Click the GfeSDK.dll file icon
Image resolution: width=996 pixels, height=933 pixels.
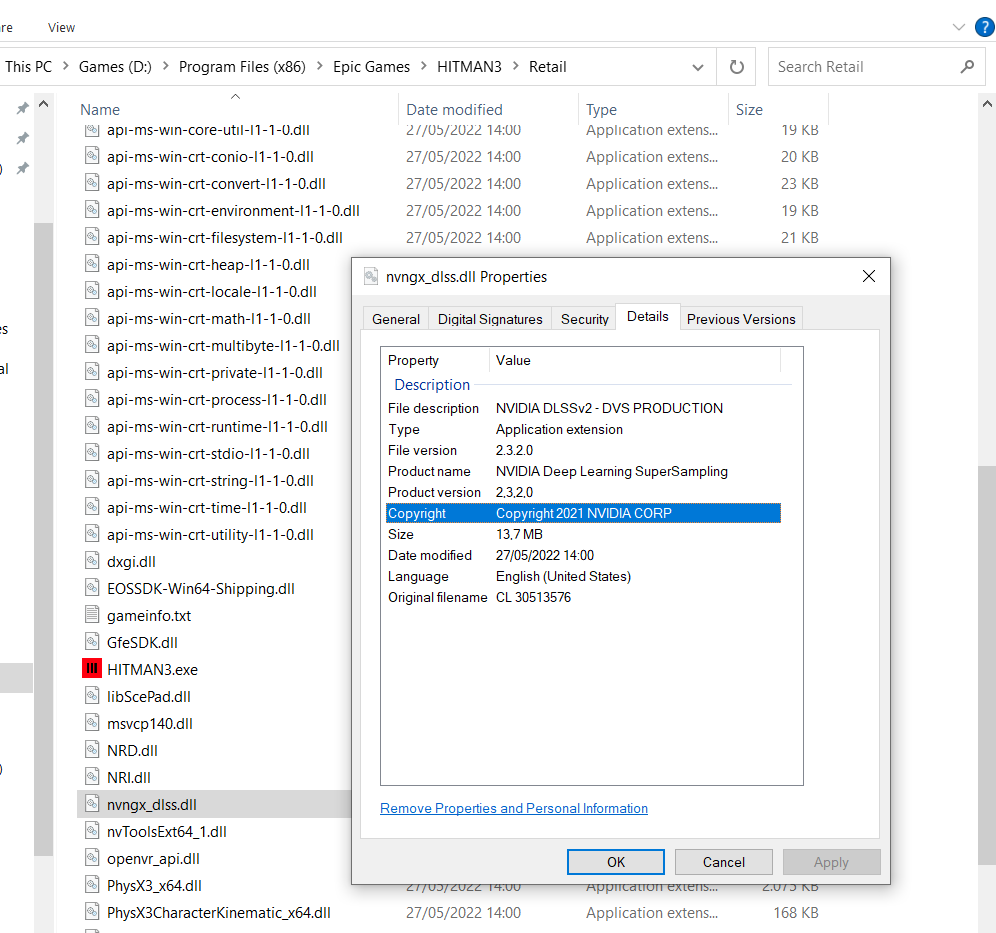click(x=92, y=641)
